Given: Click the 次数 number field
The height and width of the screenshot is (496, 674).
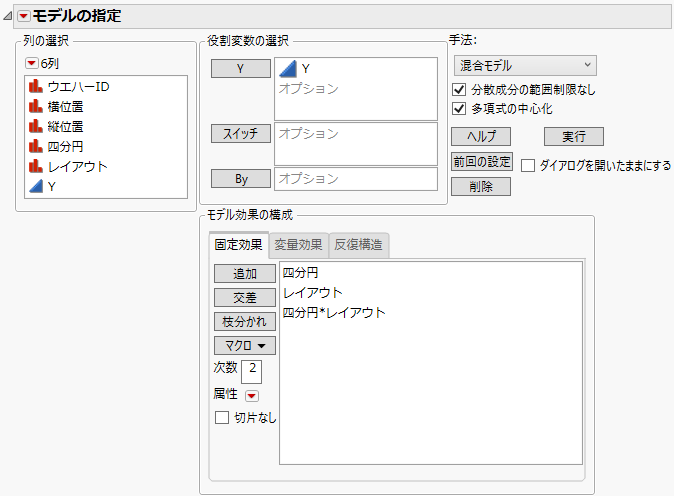Looking at the screenshot, I should click(252, 370).
